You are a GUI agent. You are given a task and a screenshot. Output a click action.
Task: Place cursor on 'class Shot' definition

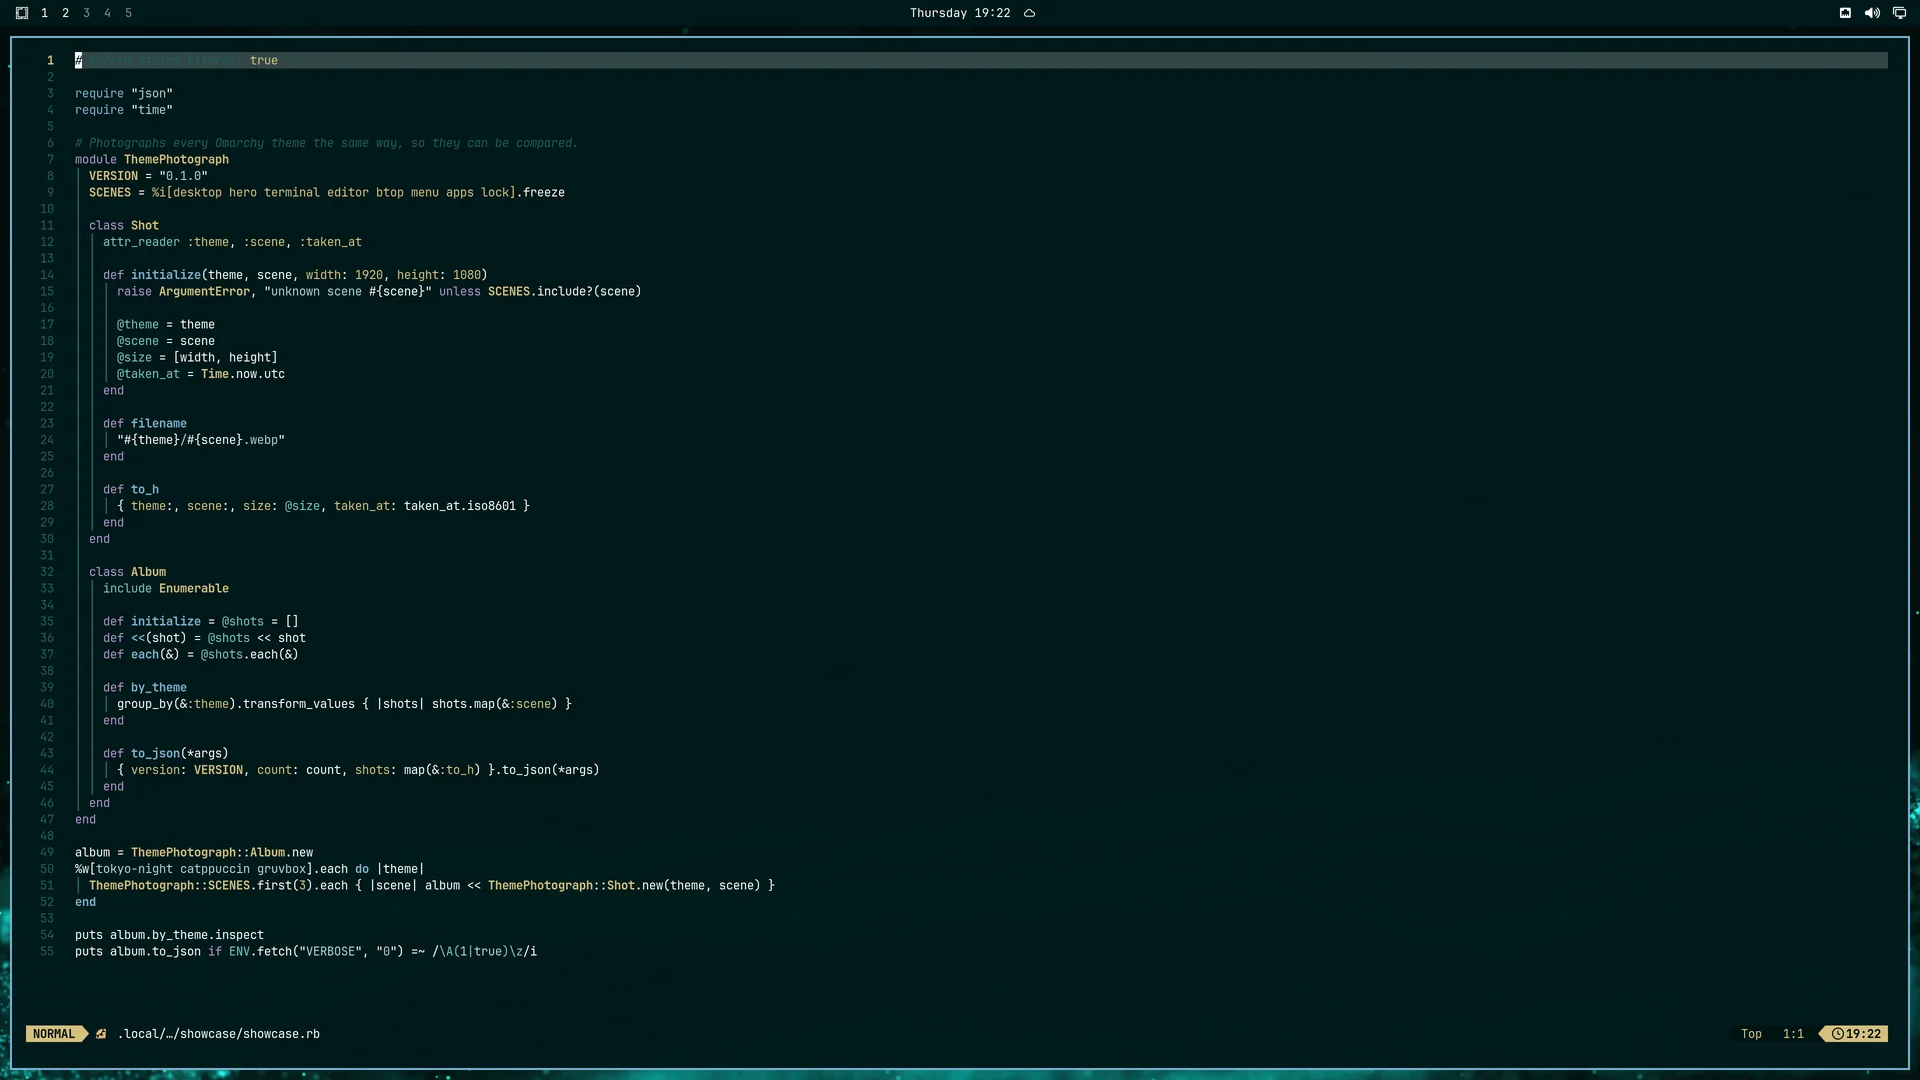pyautogui.click(x=124, y=226)
